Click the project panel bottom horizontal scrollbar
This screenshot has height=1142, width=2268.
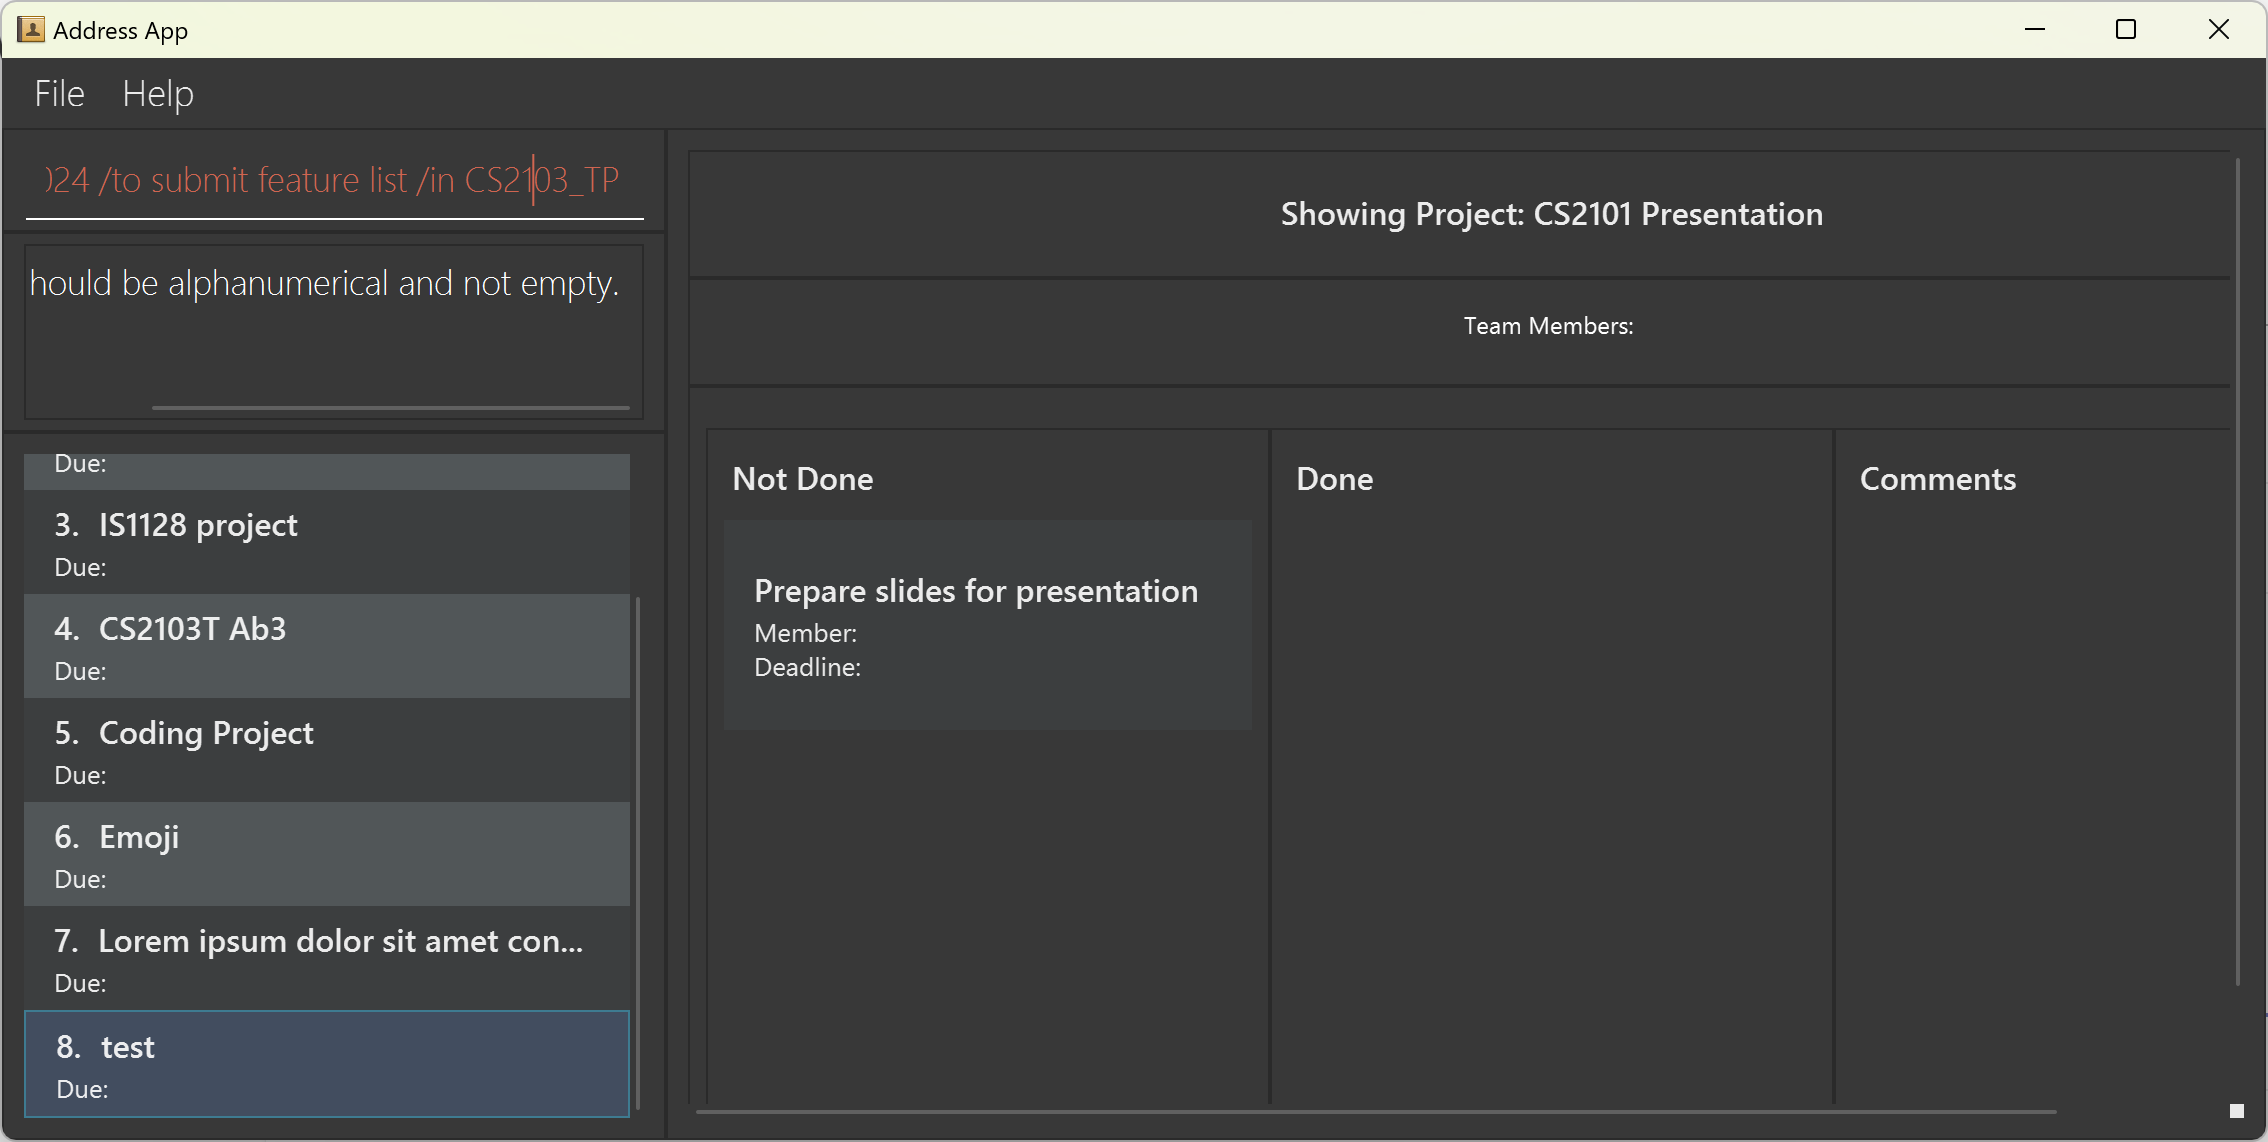point(1375,1111)
